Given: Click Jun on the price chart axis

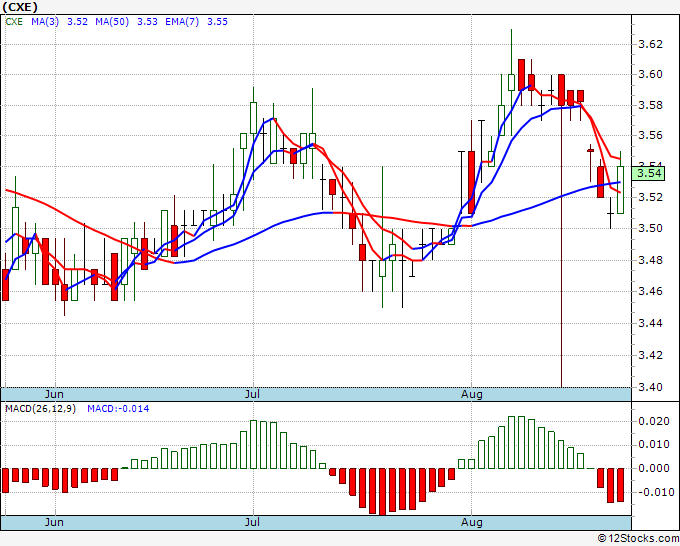Looking at the screenshot, I should pos(54,394).
